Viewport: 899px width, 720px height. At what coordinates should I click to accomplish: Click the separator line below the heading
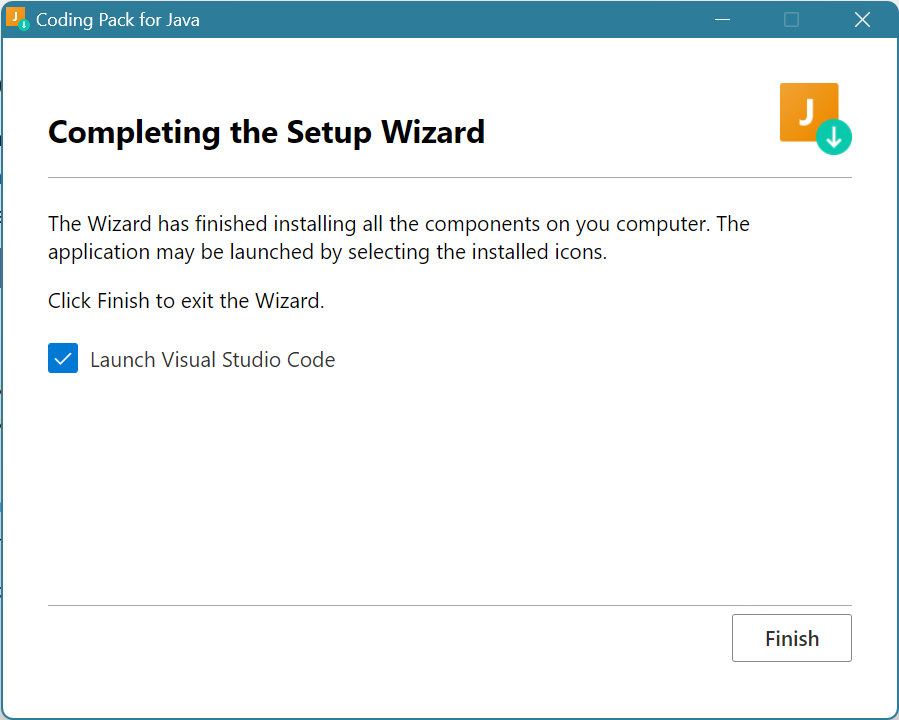pyautogui.click(x=449, y=178)
